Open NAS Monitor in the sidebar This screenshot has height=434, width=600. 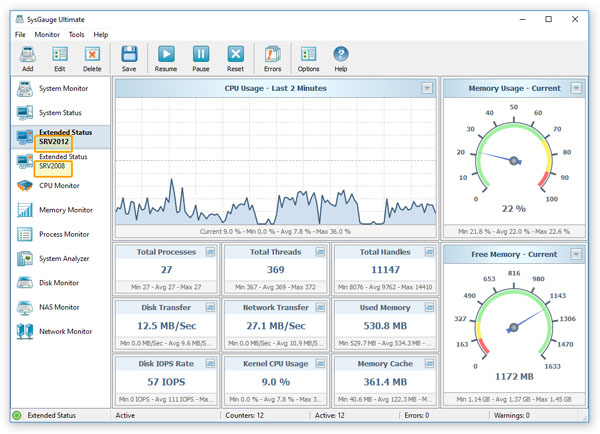click(x=60, y=307)
